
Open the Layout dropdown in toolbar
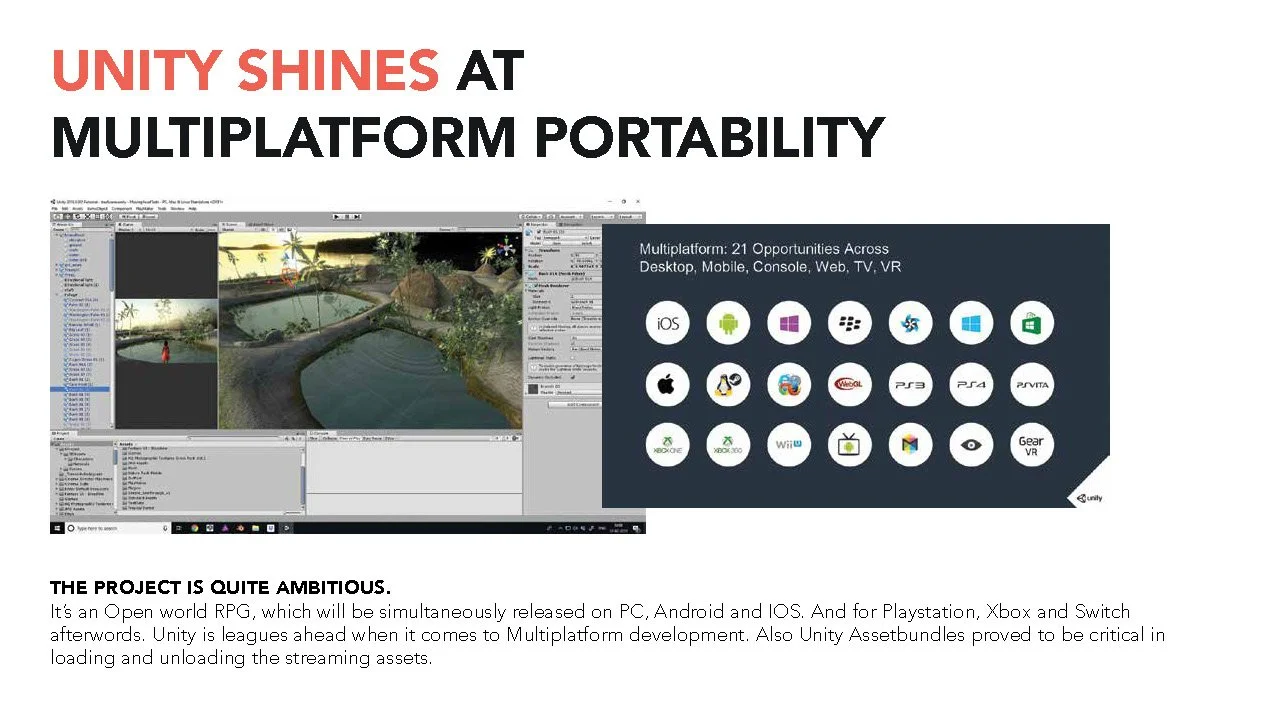(630, 217)
